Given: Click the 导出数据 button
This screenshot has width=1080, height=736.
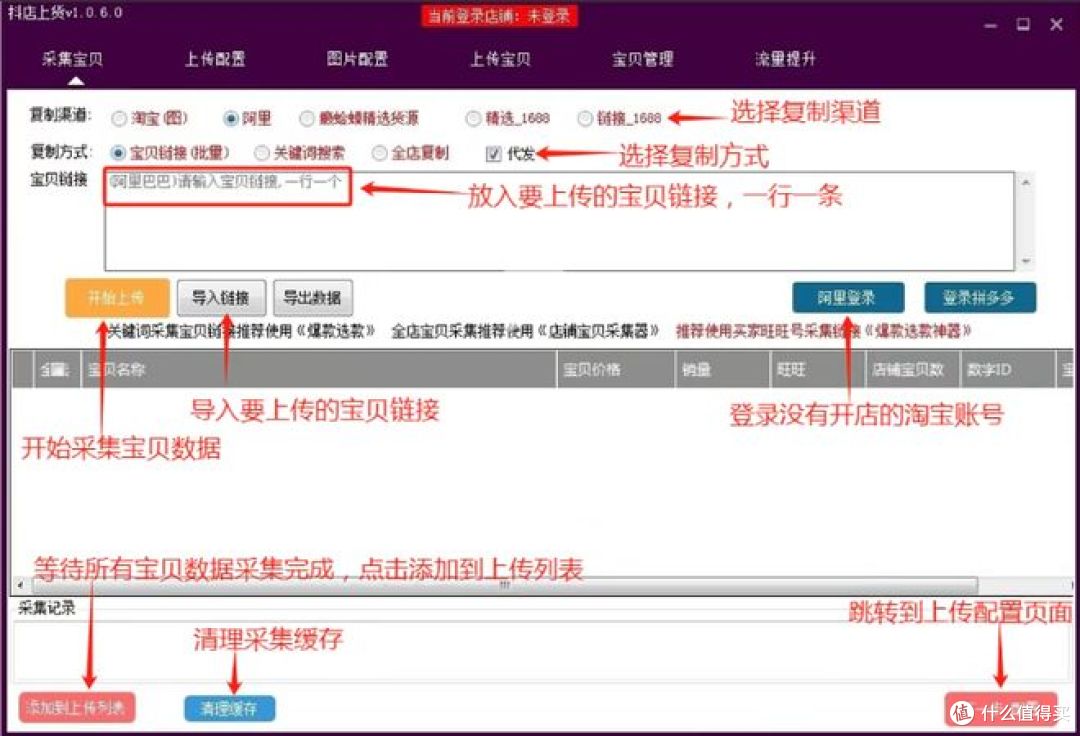Looking at the screenshot, I should tap(313, 297).
